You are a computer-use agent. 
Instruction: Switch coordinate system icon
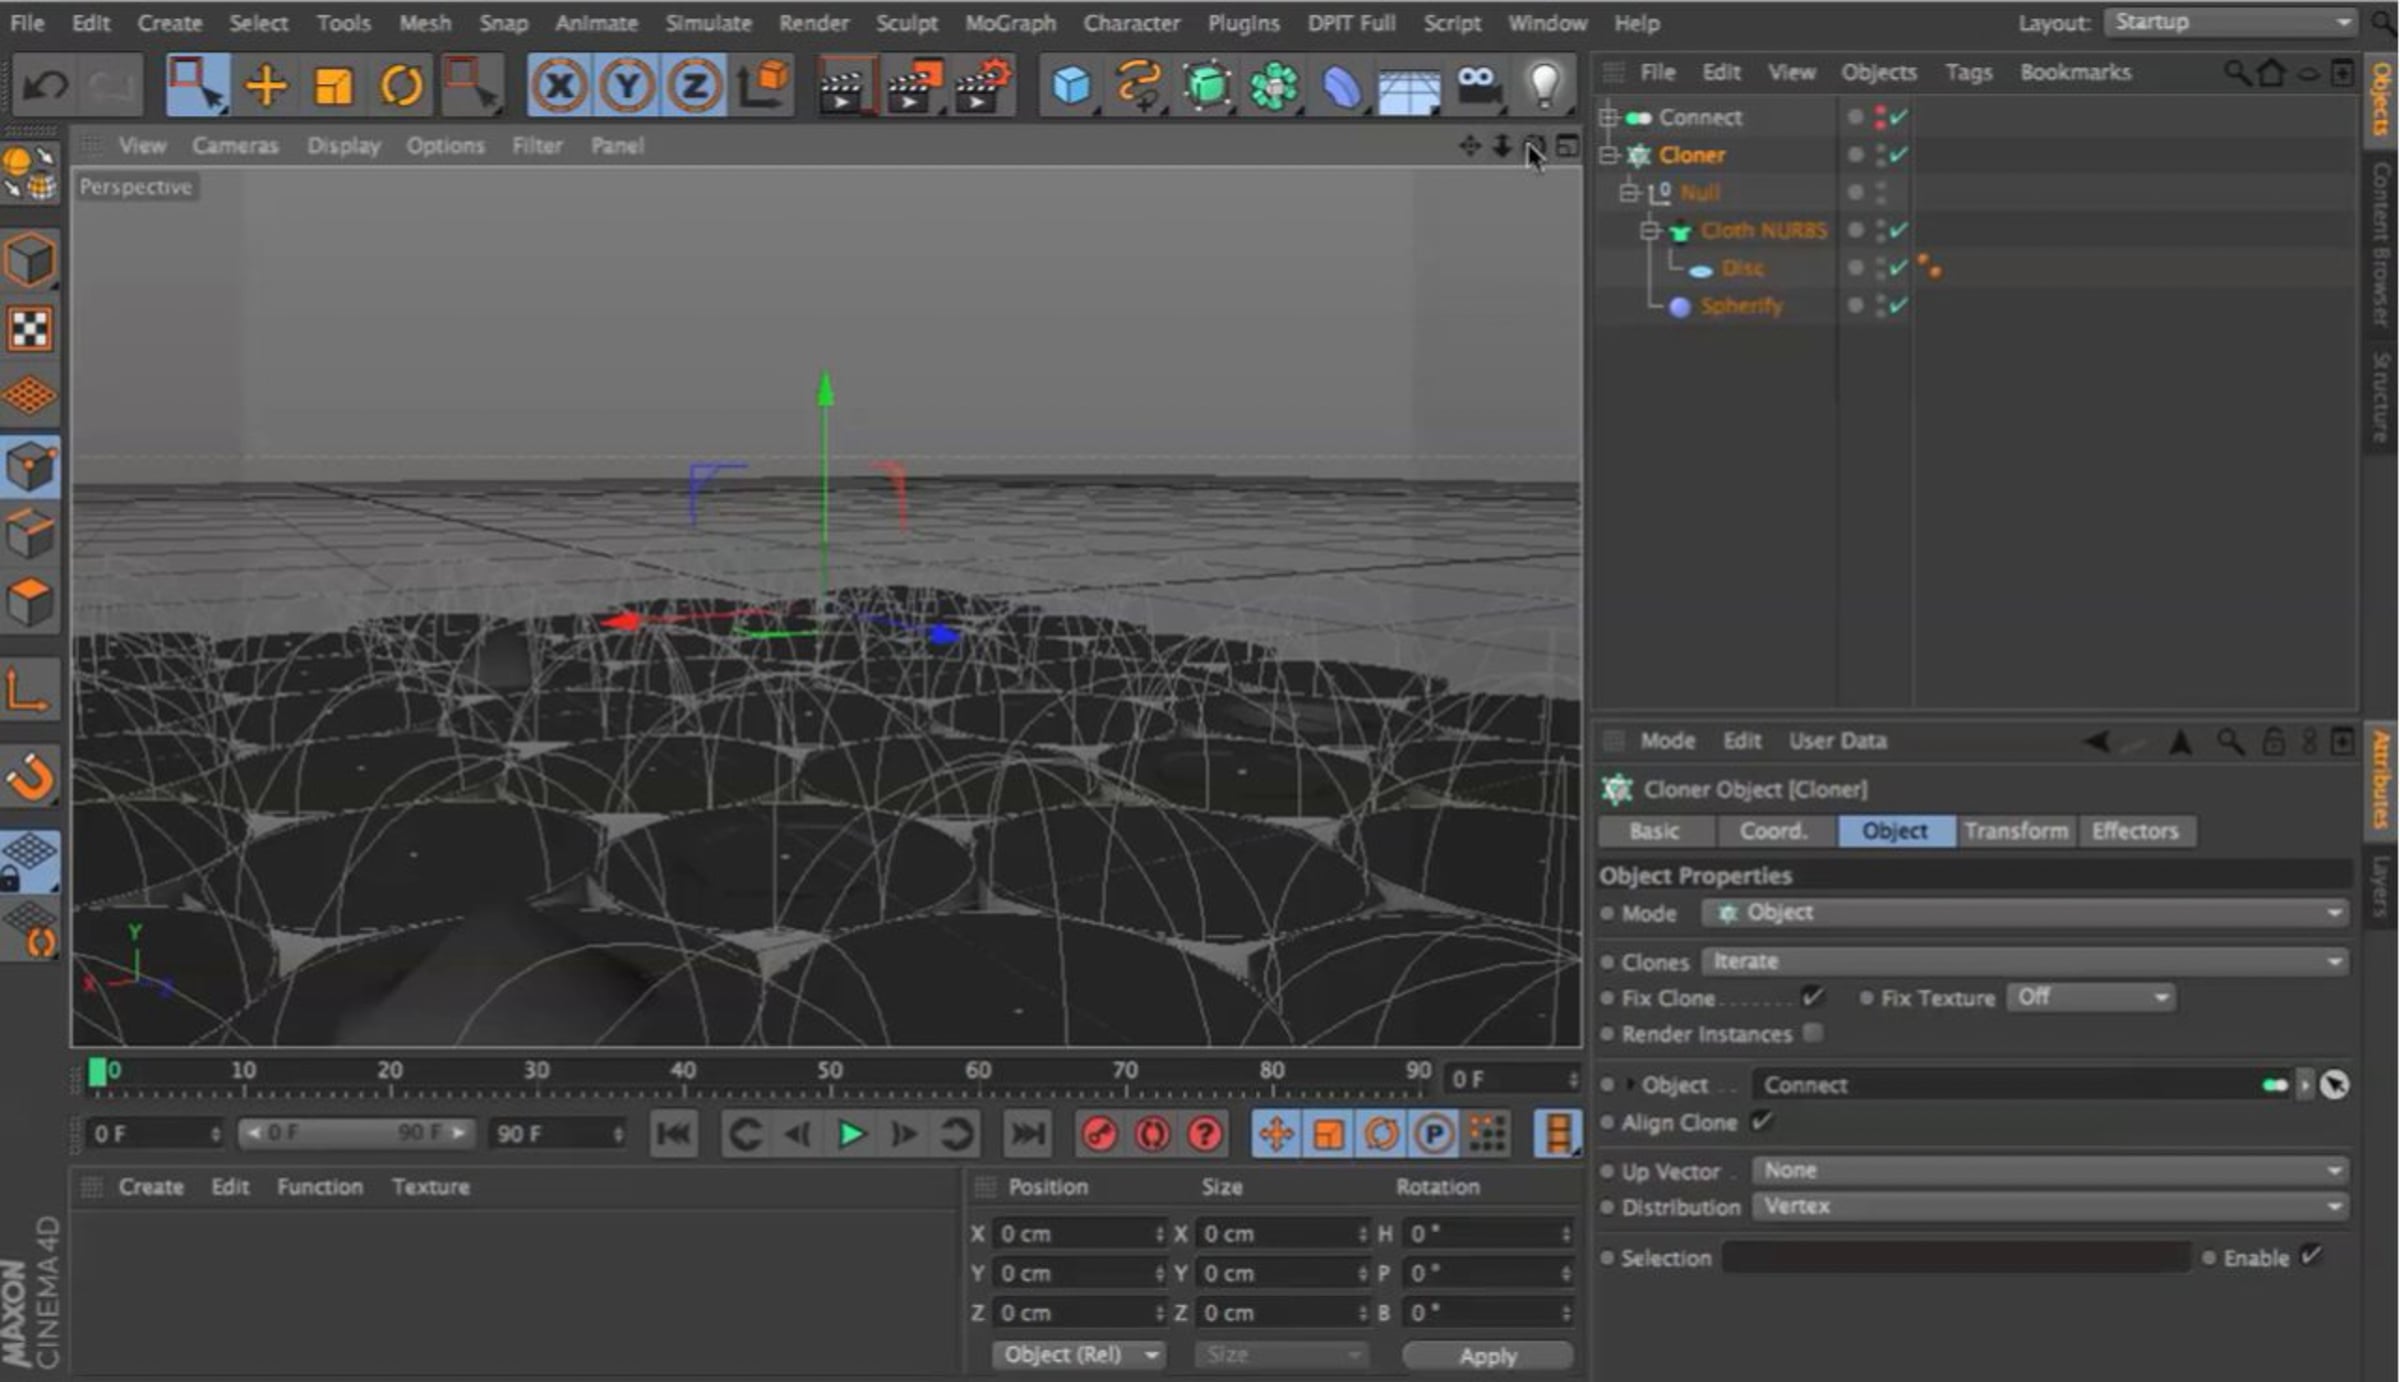coord(763,86)
